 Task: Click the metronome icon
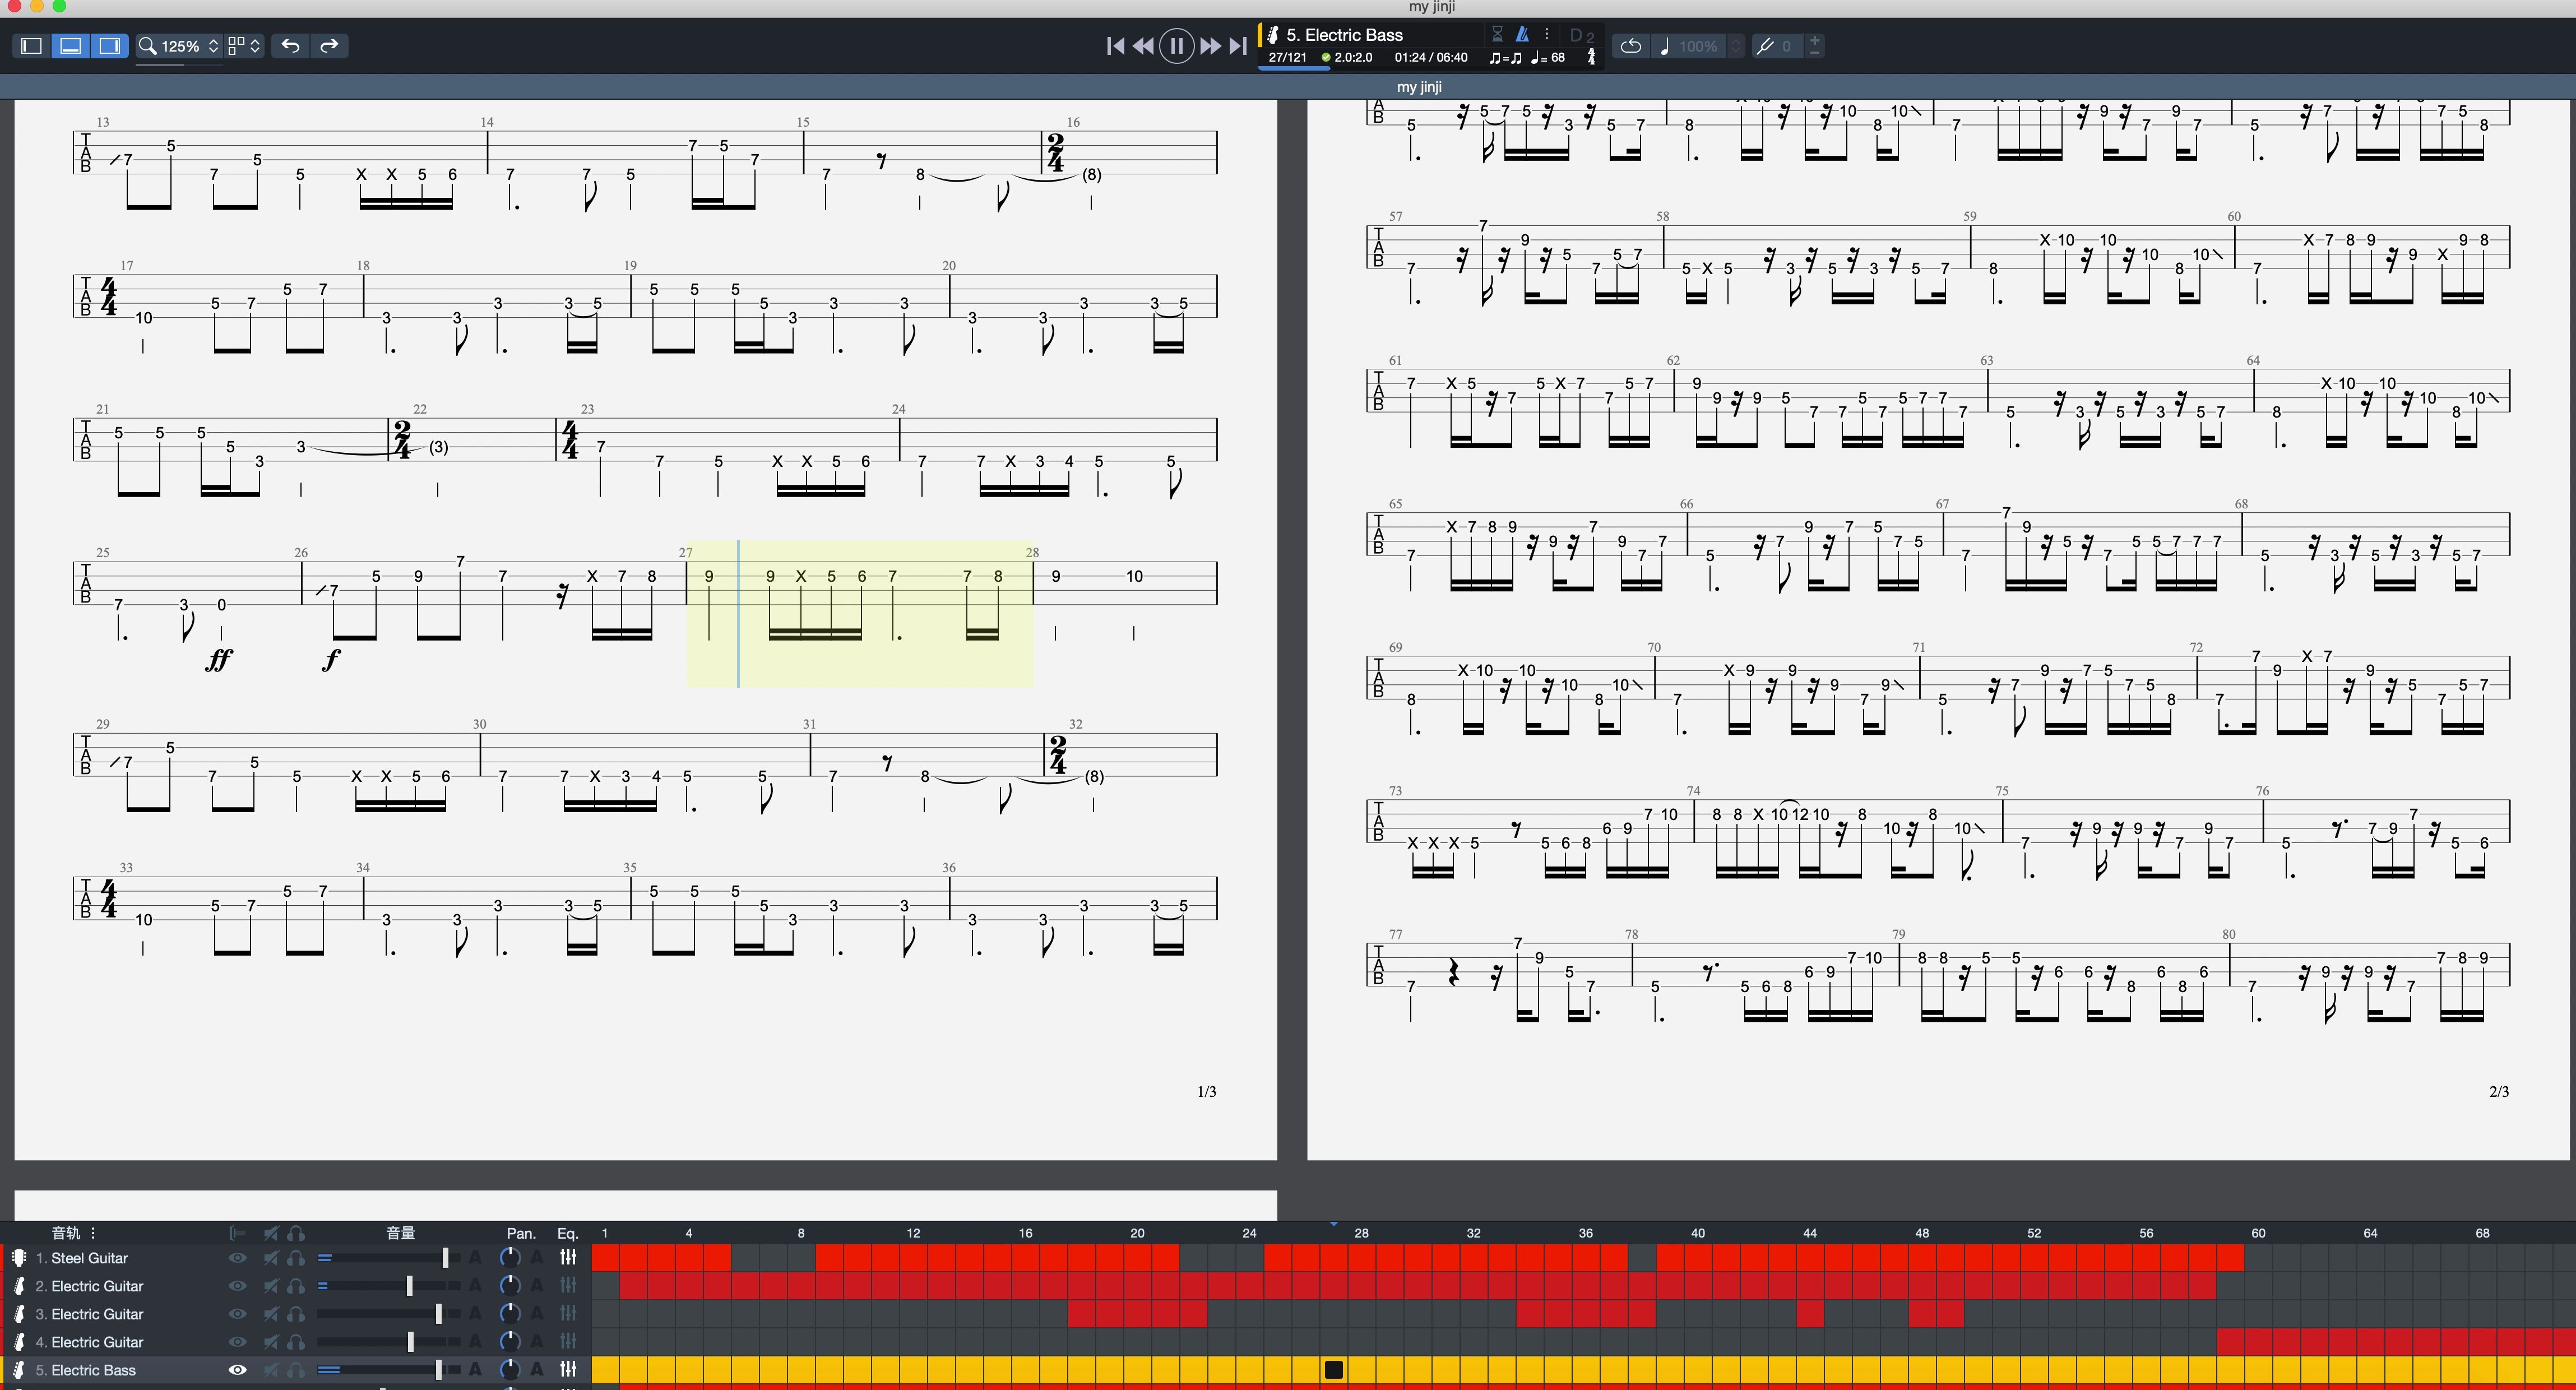pos(1522,34)
